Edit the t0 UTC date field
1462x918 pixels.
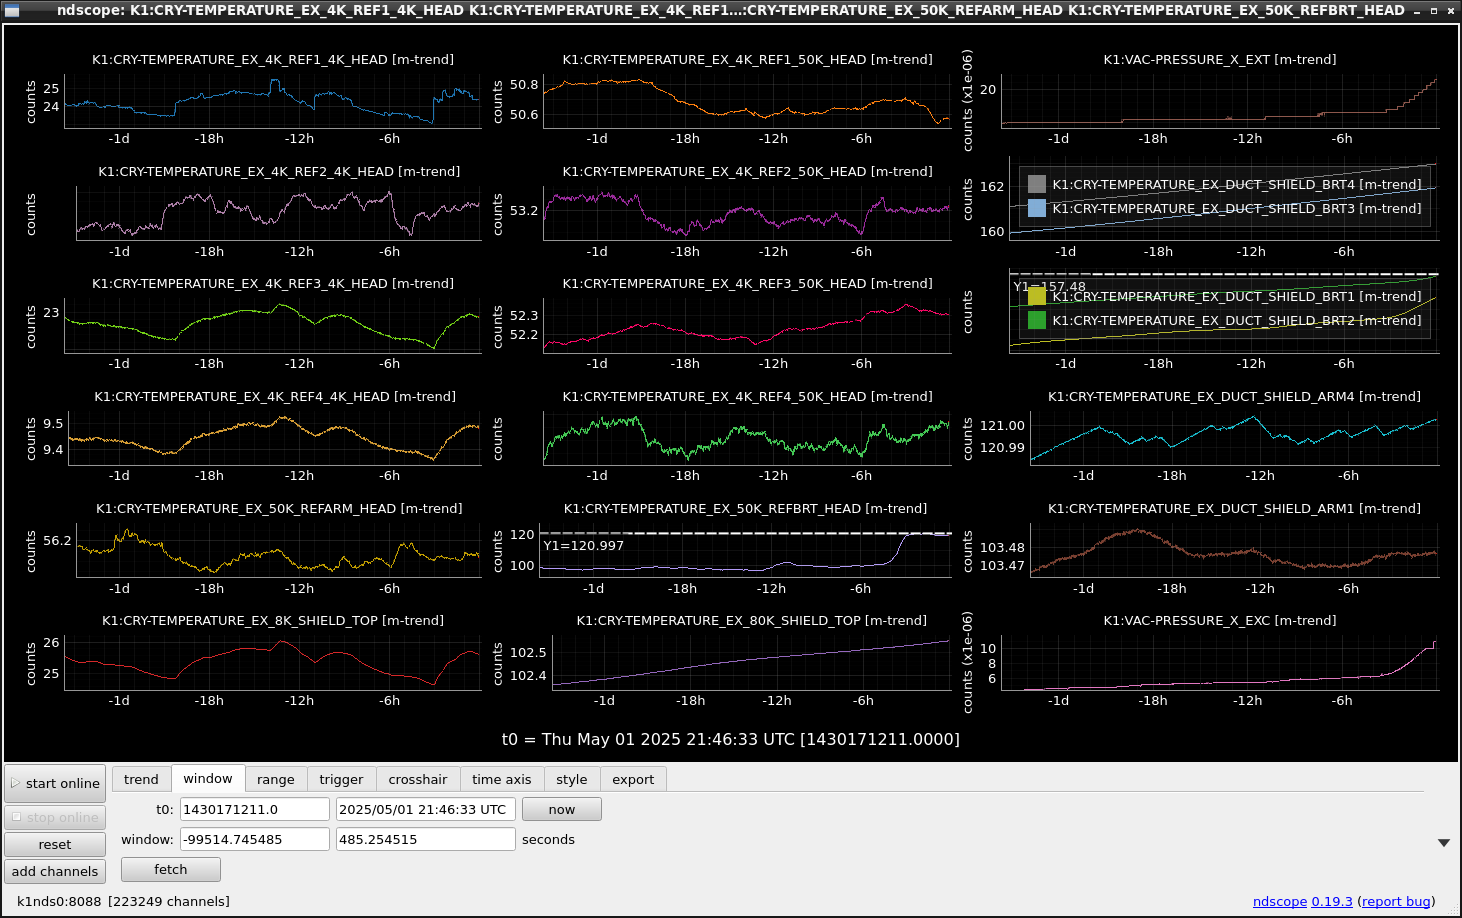coord(426,809)
